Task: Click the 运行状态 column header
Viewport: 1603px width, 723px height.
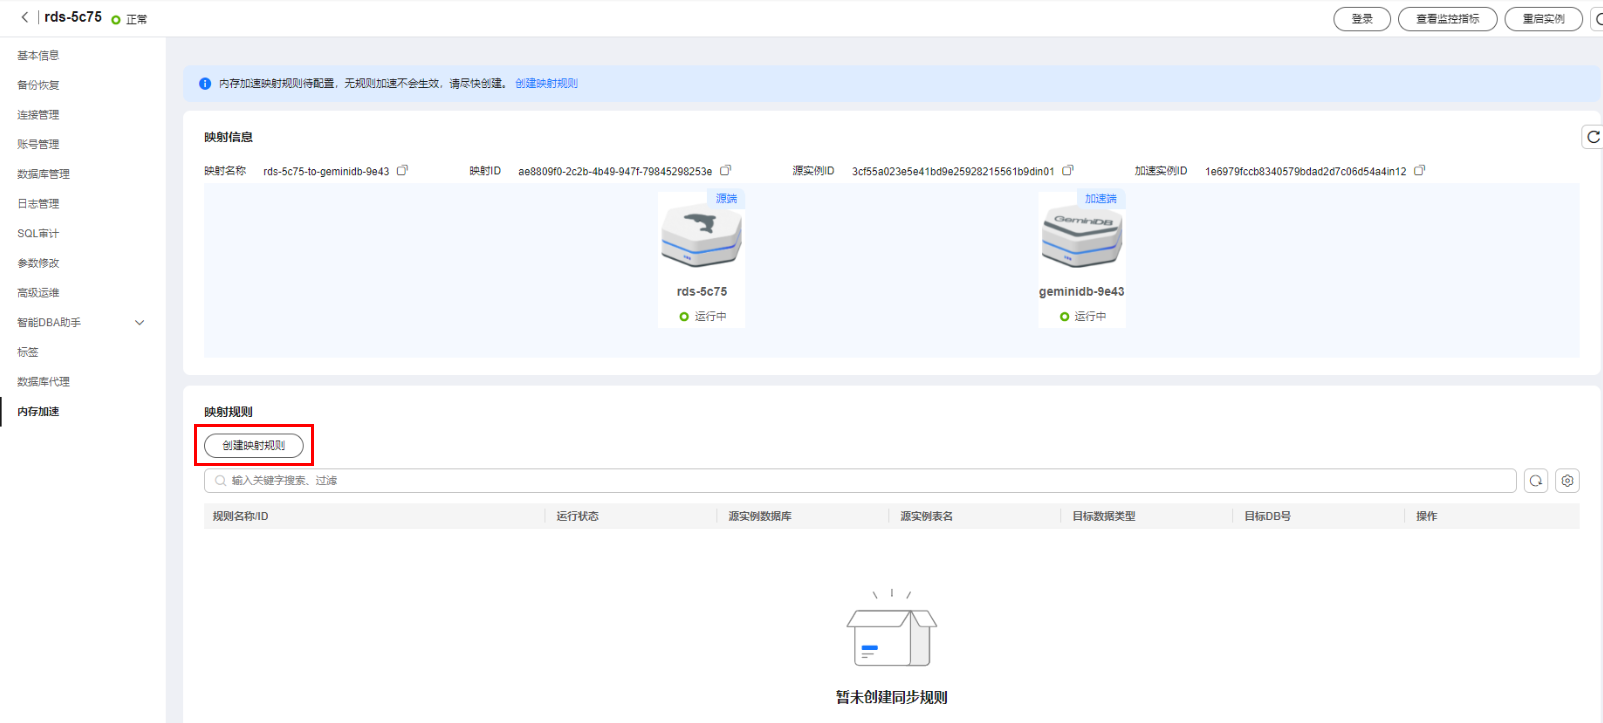Action: pyautogui.click(x=577, y=516)
